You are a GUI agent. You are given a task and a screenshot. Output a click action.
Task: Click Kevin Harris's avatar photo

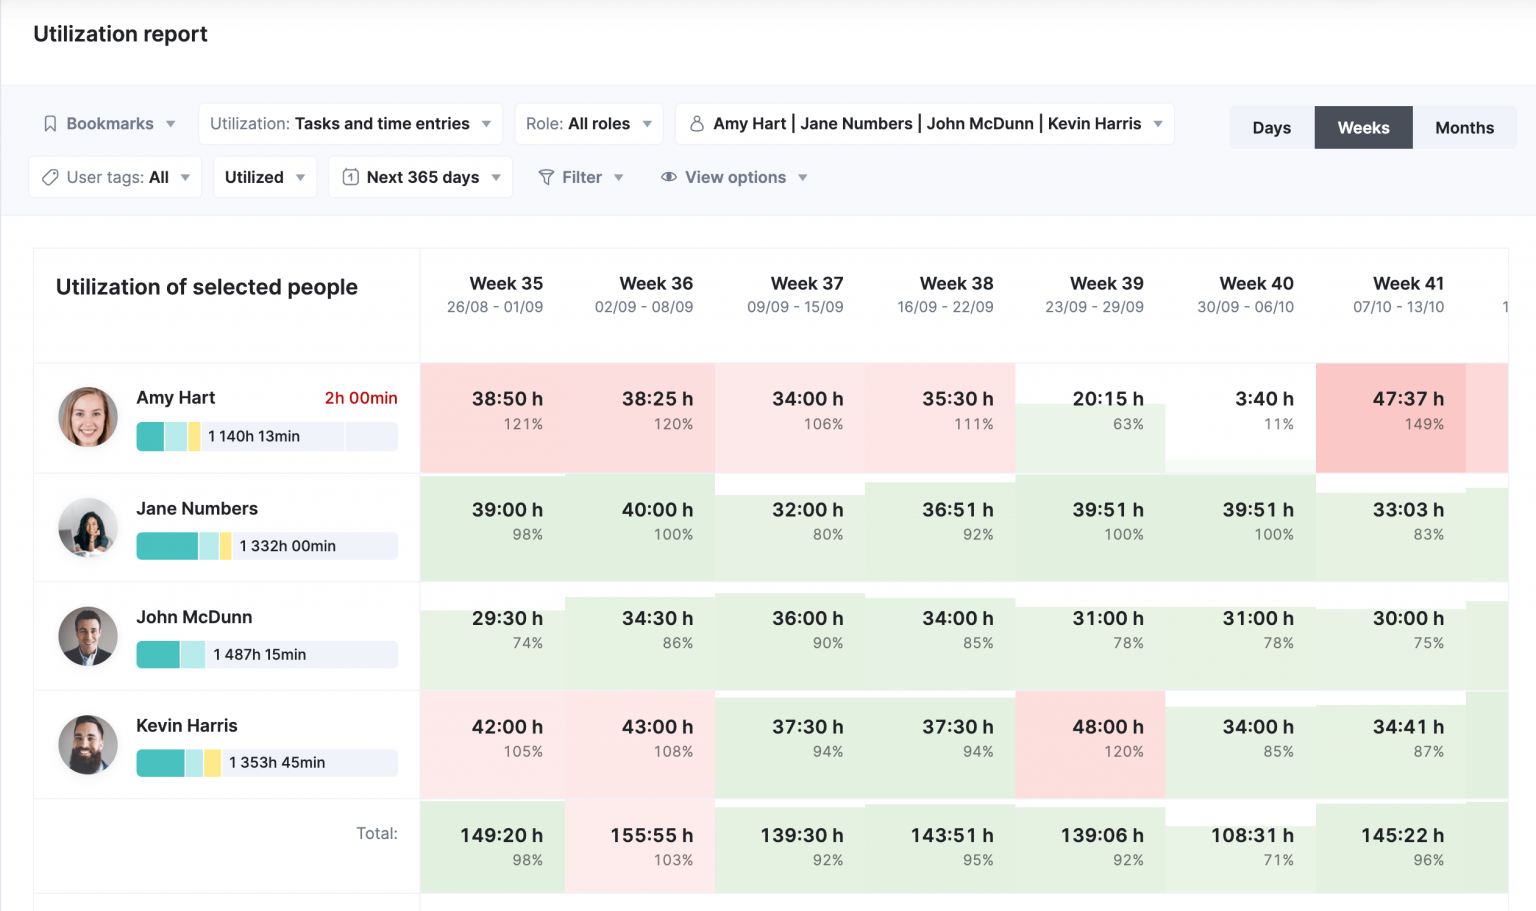click(x=87, y=744)
